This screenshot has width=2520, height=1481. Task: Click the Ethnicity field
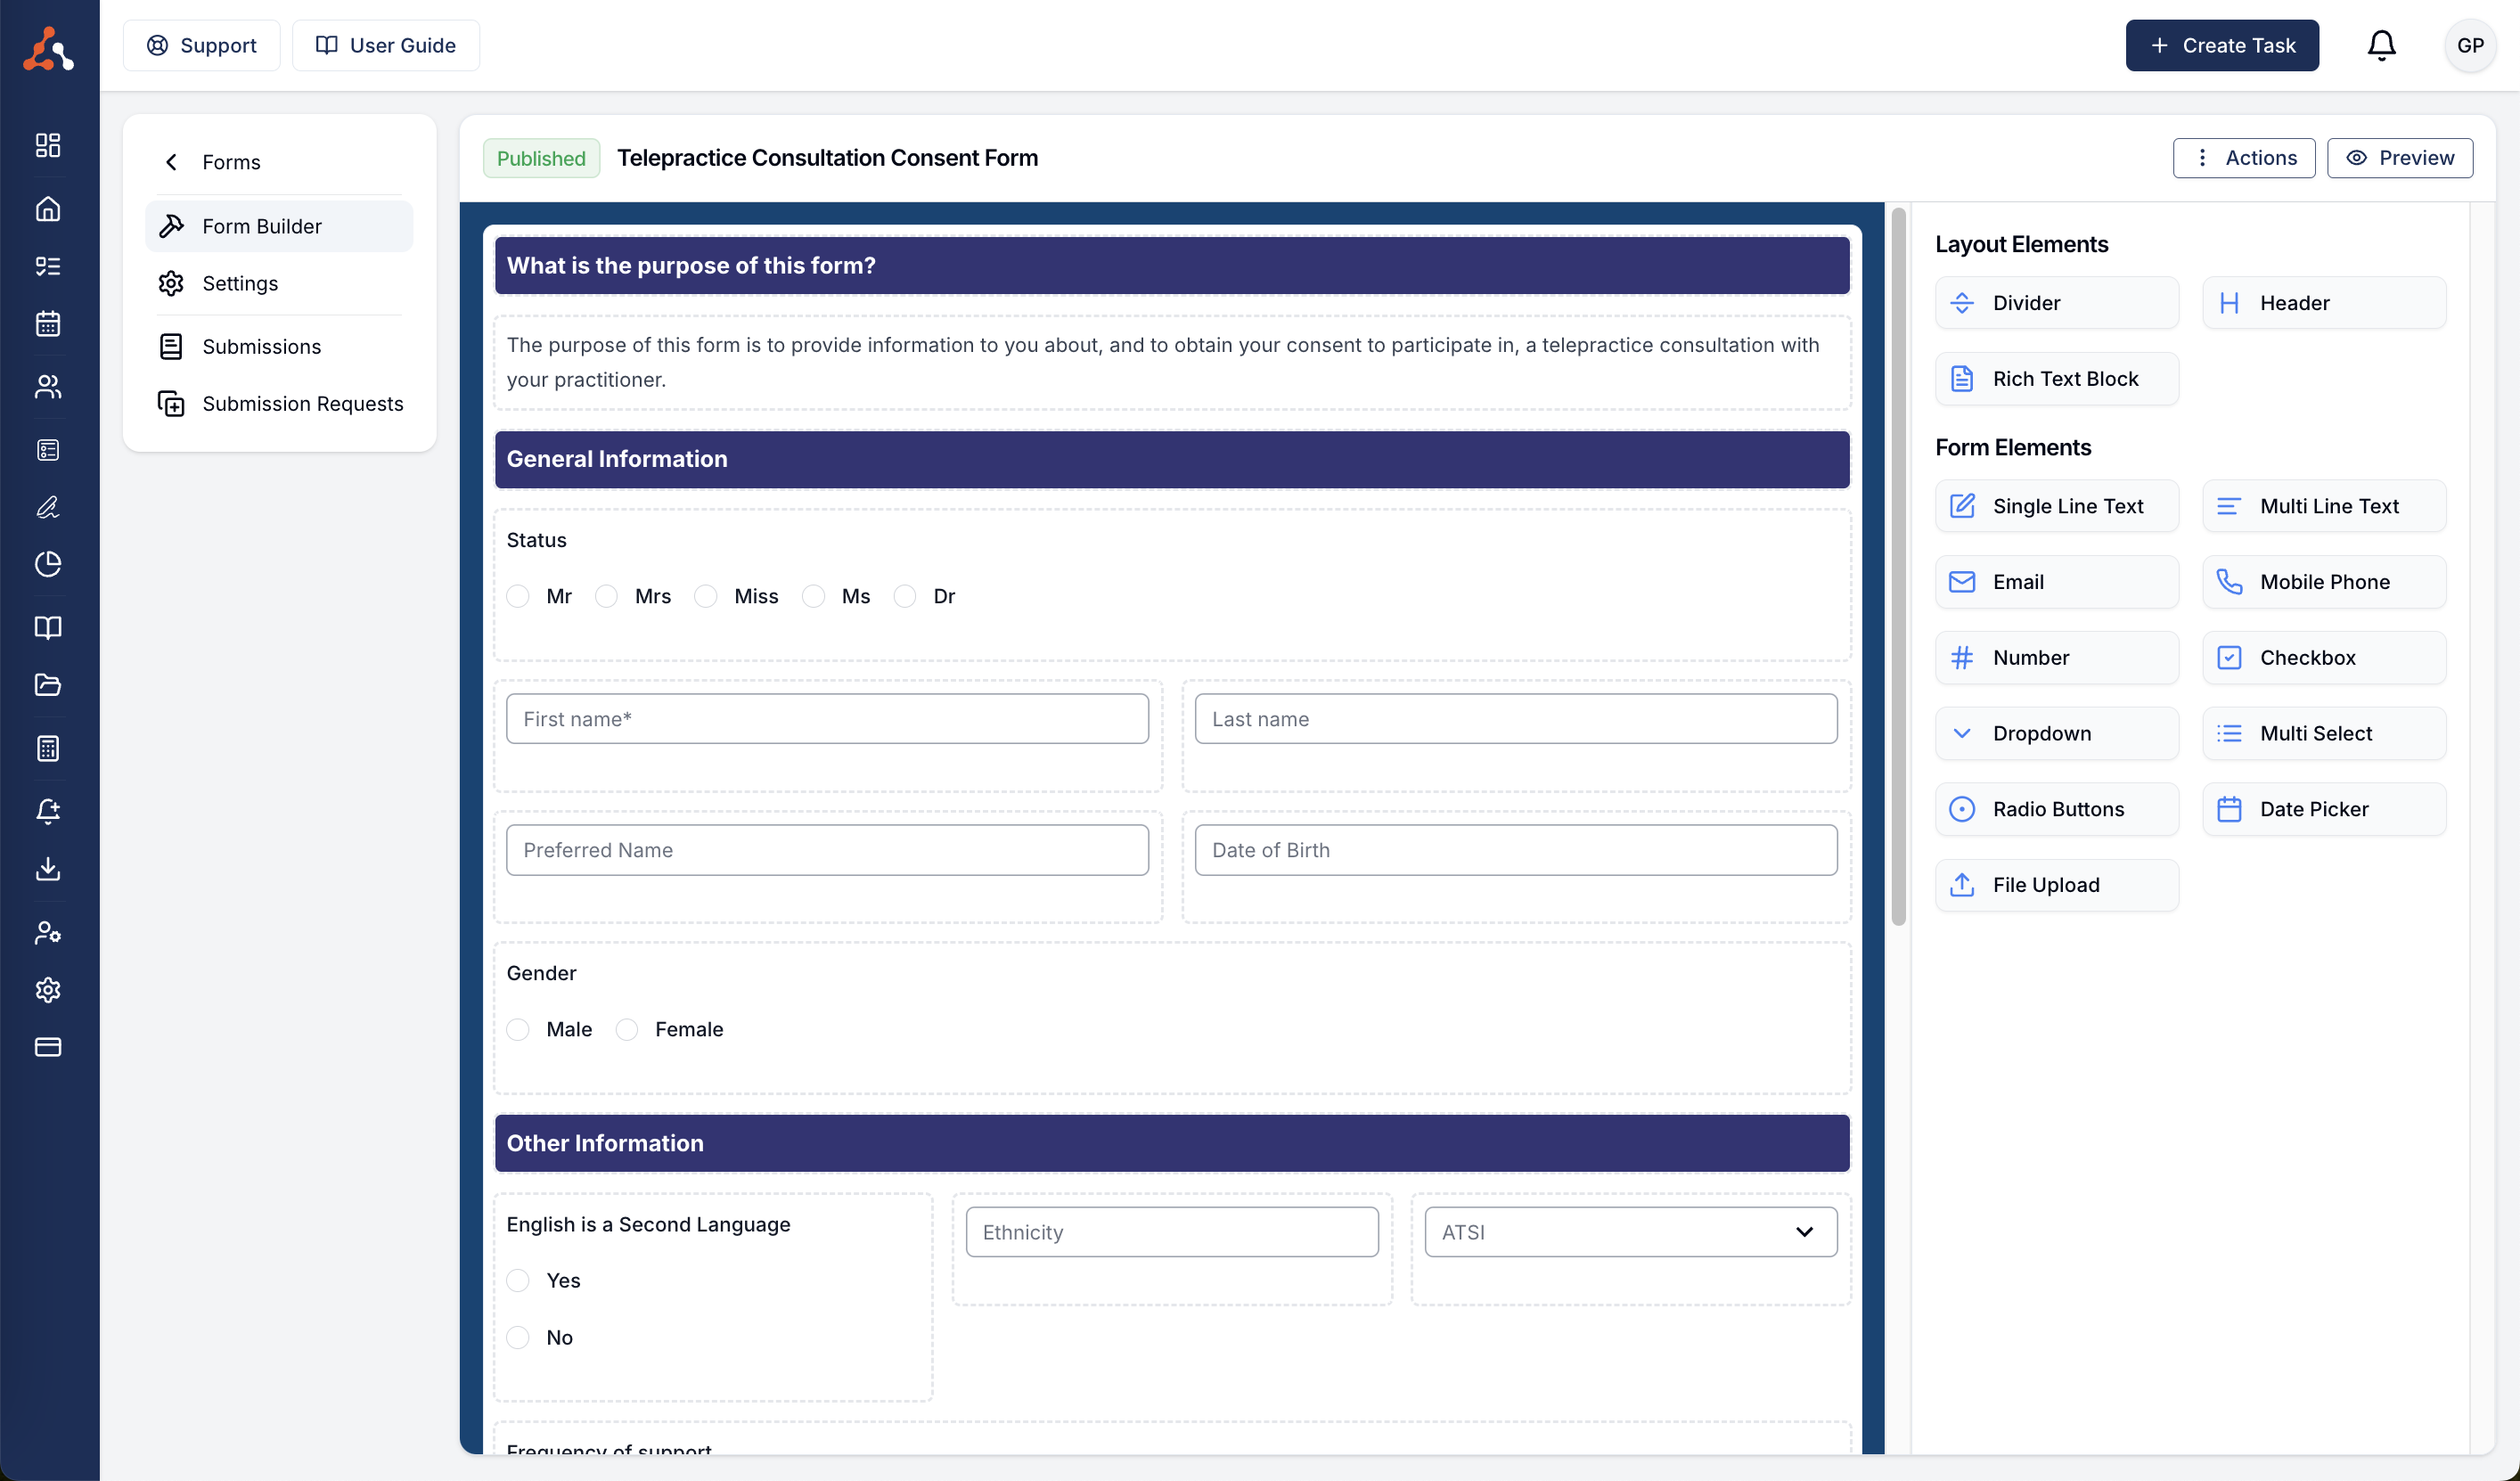1172,1232
